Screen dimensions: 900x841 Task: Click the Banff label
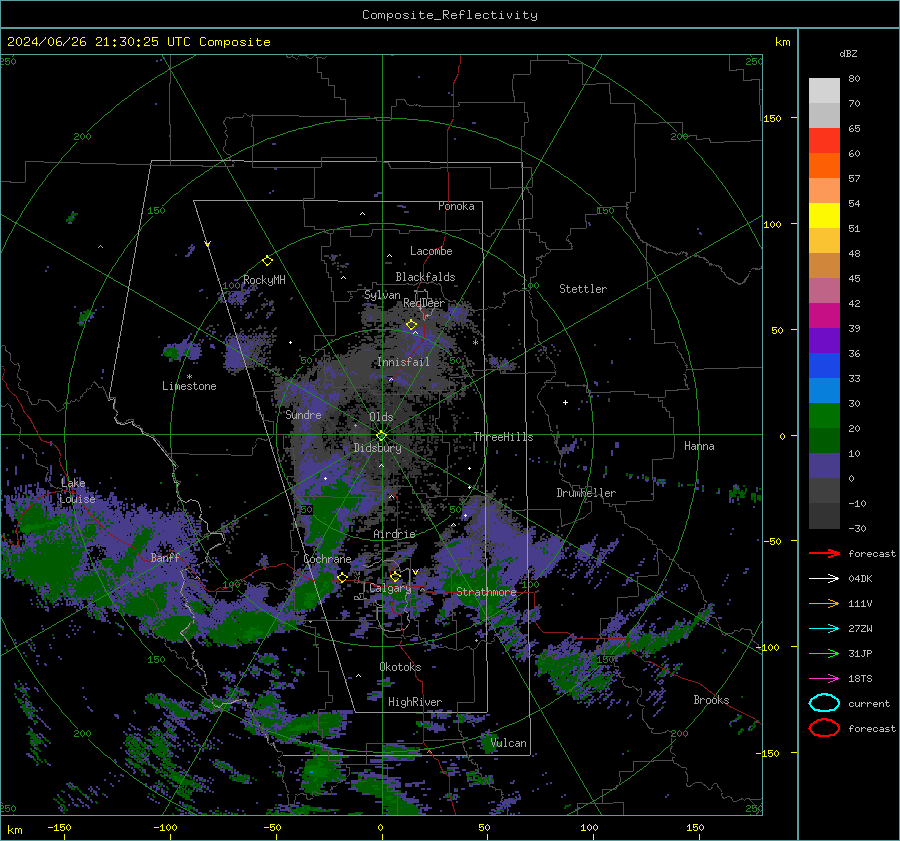click(165, 557)
